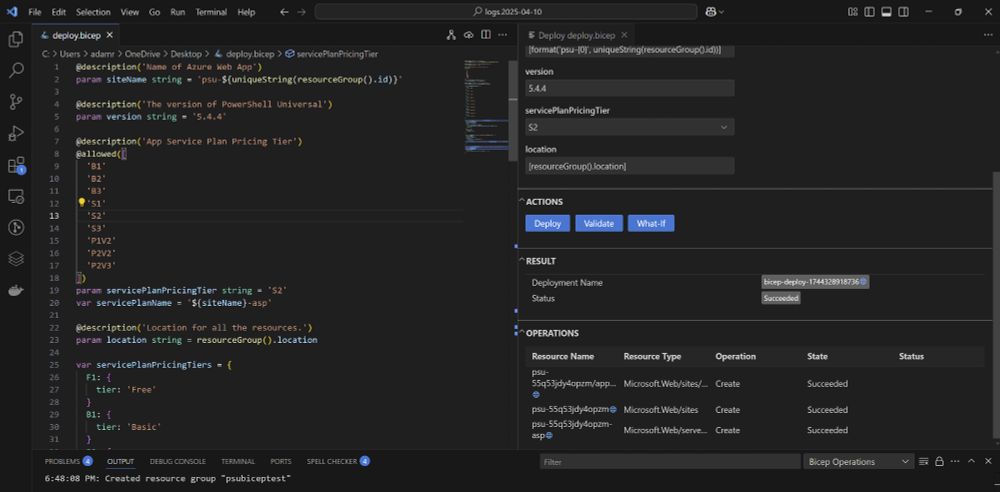Viewport: 1000px width, 492px height.
Task: Toggle output auto-scroll lock
Action: tap(939, 461)
